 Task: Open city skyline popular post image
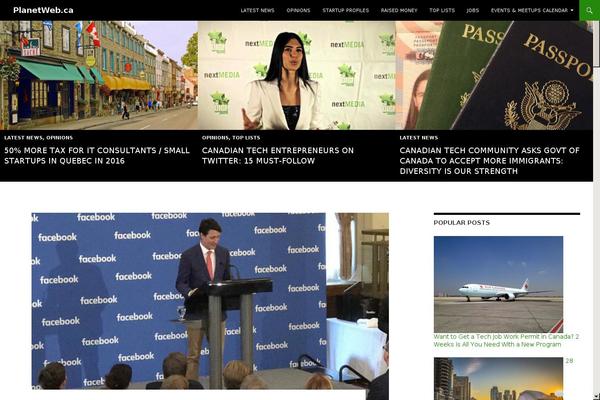coord(498,379)
